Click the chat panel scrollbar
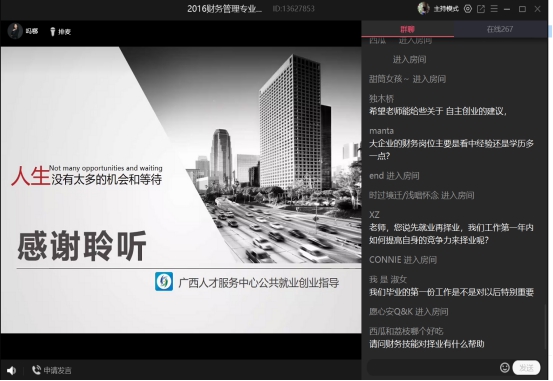Image resolution: width=553 pixels, height=381 pixels. pos(546,329)
